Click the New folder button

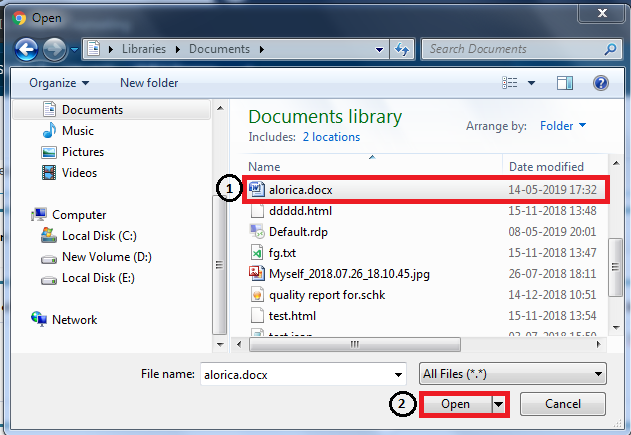[149, 83]
